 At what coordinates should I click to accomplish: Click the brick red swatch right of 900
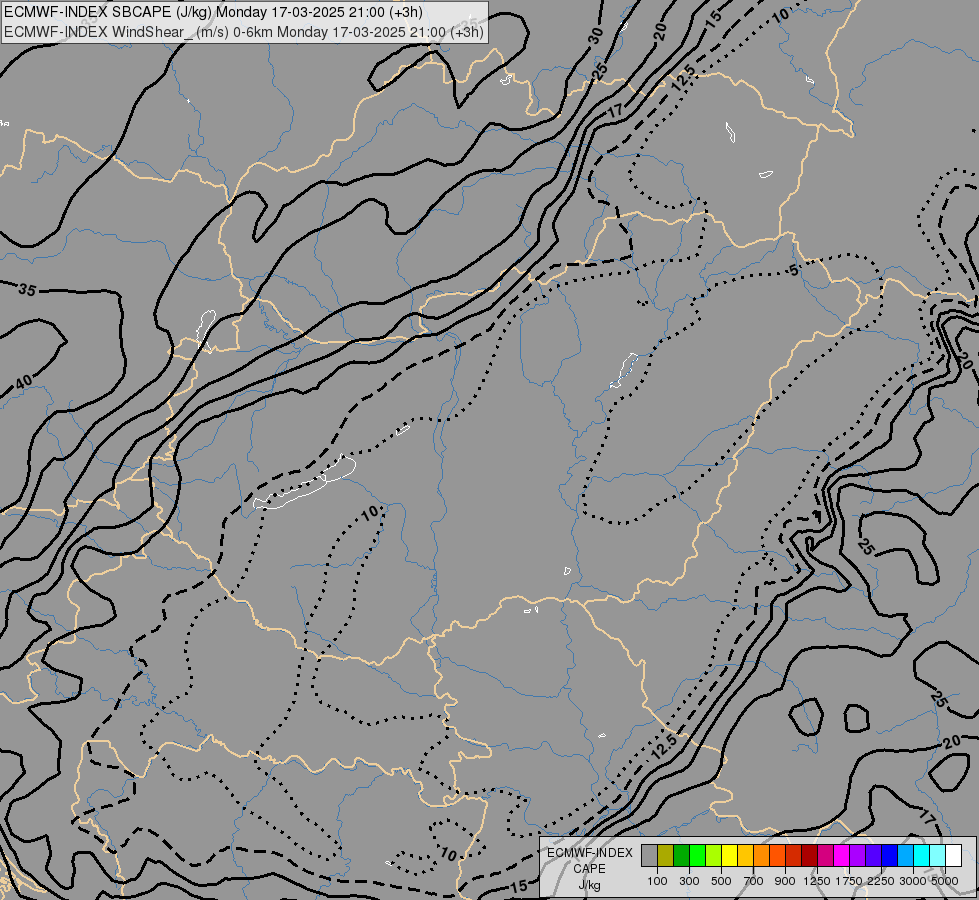(x=794, y=855)
